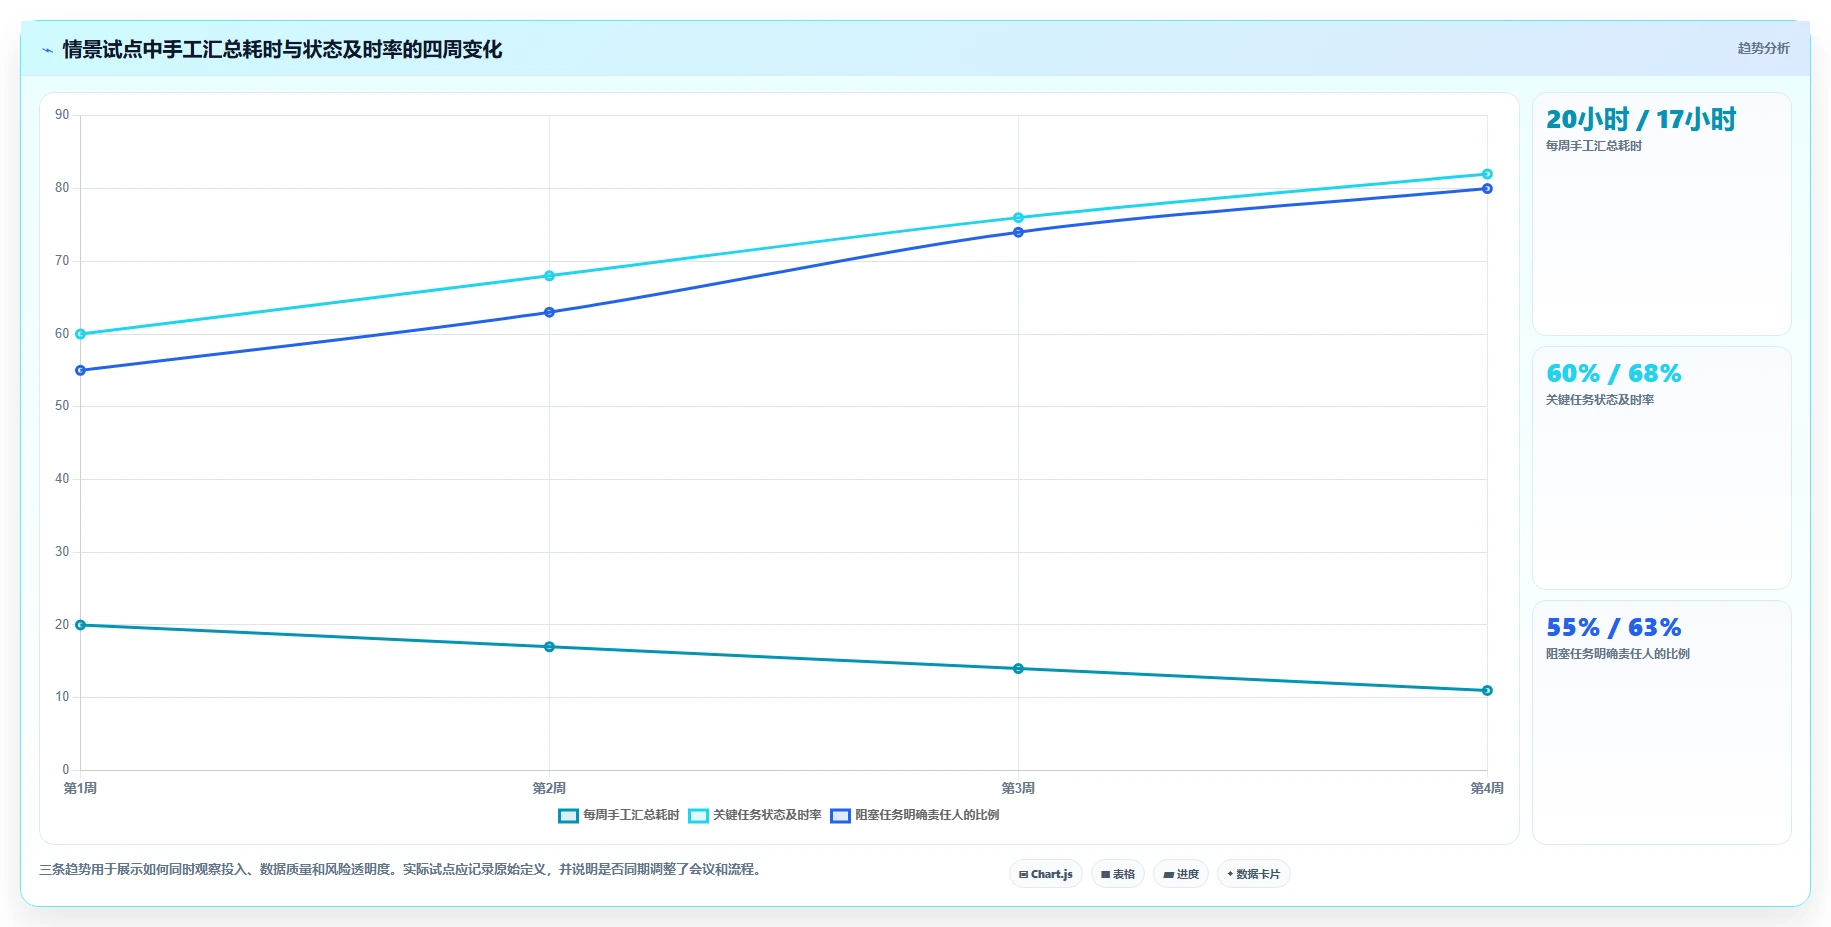Click the 第3周 x-axis label
The width and height of the screenshot is (1831, 927).
(1018, 788)
